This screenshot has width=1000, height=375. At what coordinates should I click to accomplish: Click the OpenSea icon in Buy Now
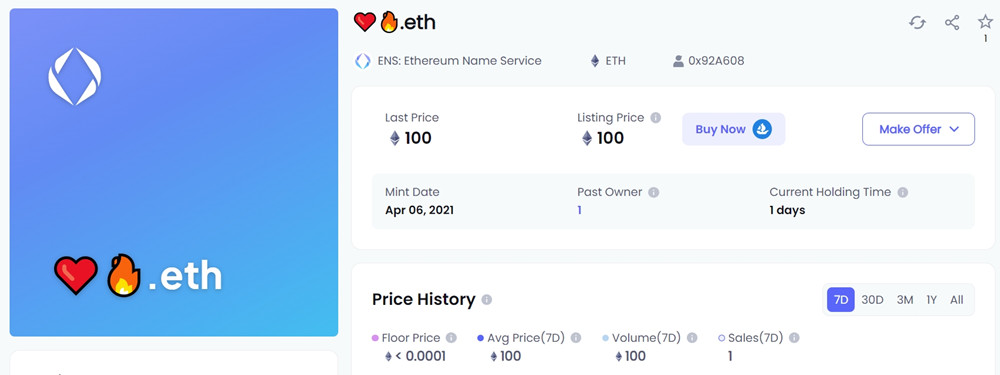[x=762, y=129]
